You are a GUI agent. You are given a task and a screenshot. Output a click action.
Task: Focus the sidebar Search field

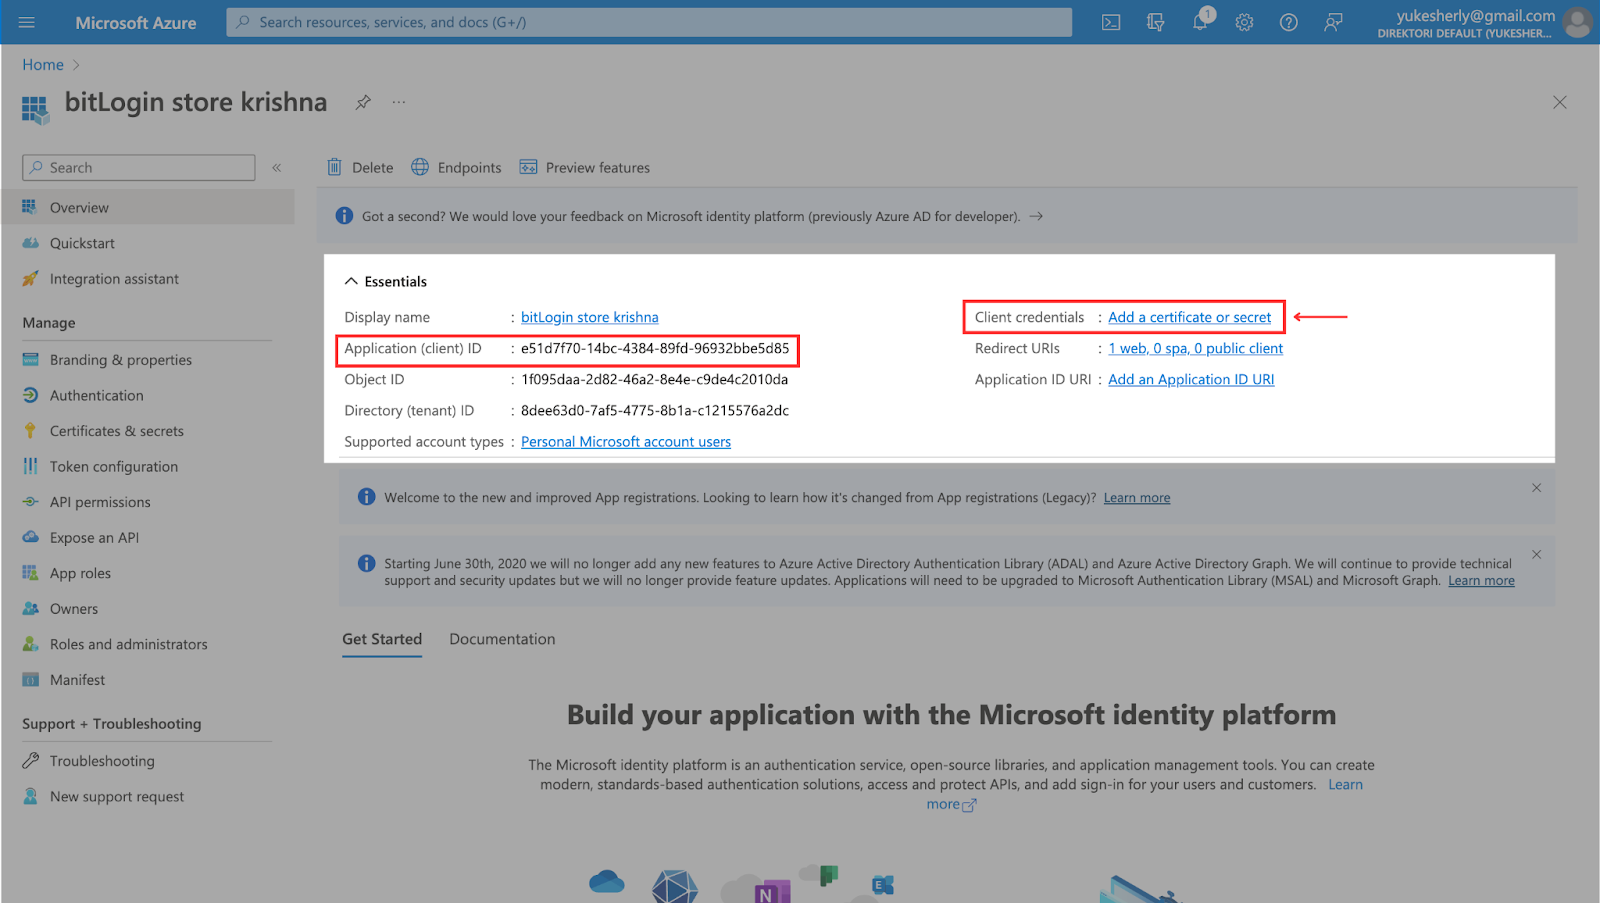(139, 168)
